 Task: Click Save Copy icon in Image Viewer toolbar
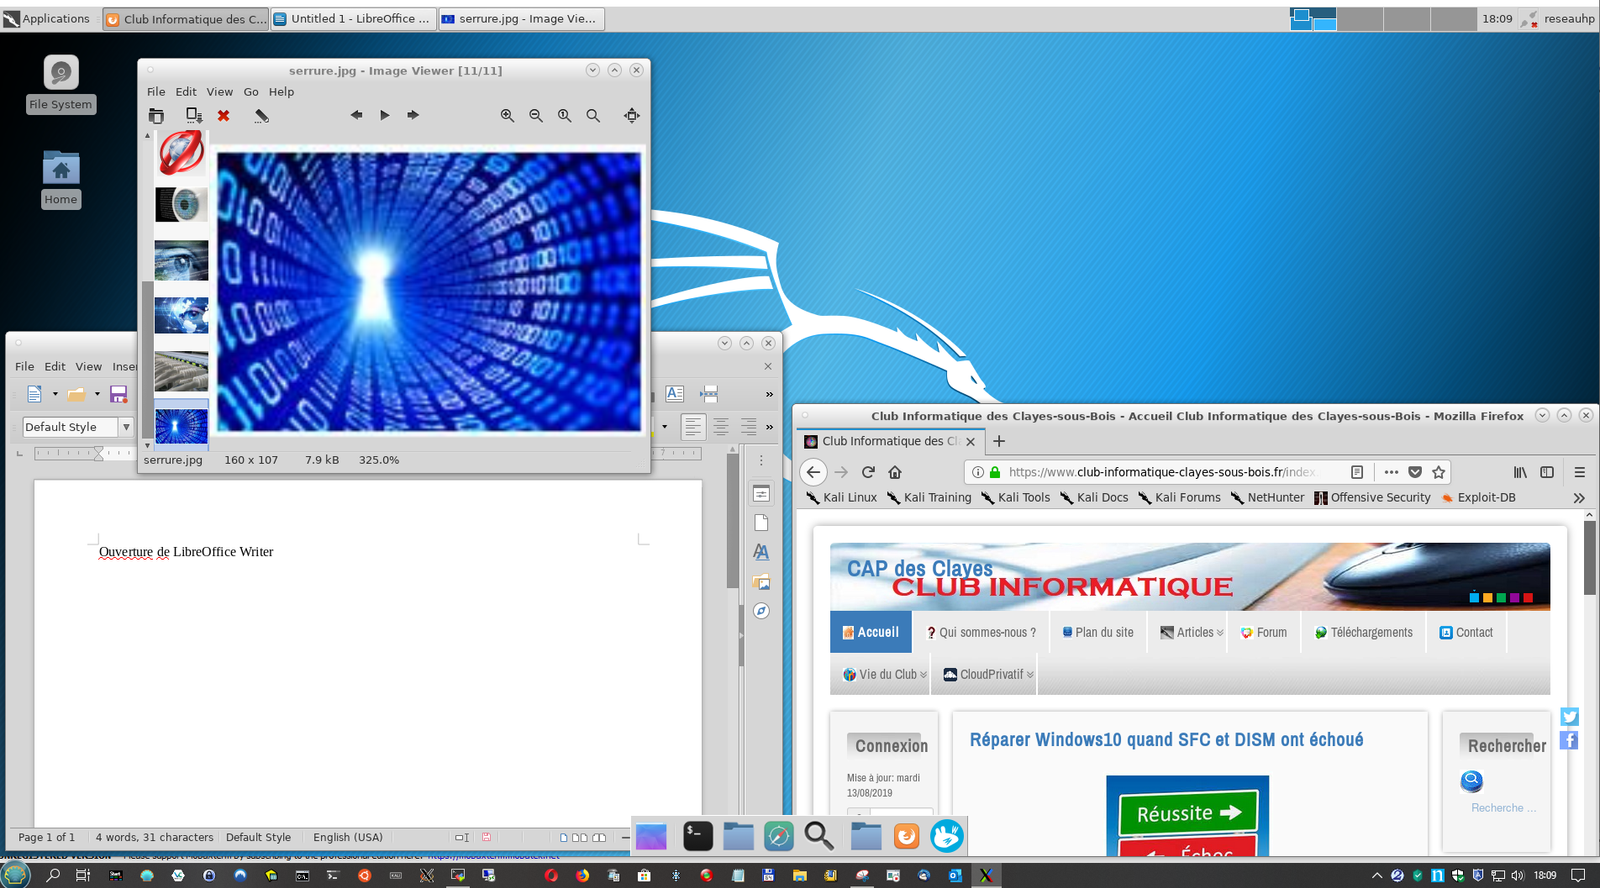194,116
